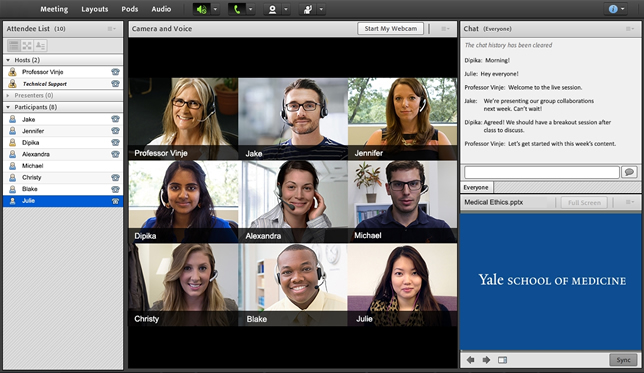Select Professor Vinje in attendee list
The height and width of the screenshot is (373, 644).
(x=63, y=72)
